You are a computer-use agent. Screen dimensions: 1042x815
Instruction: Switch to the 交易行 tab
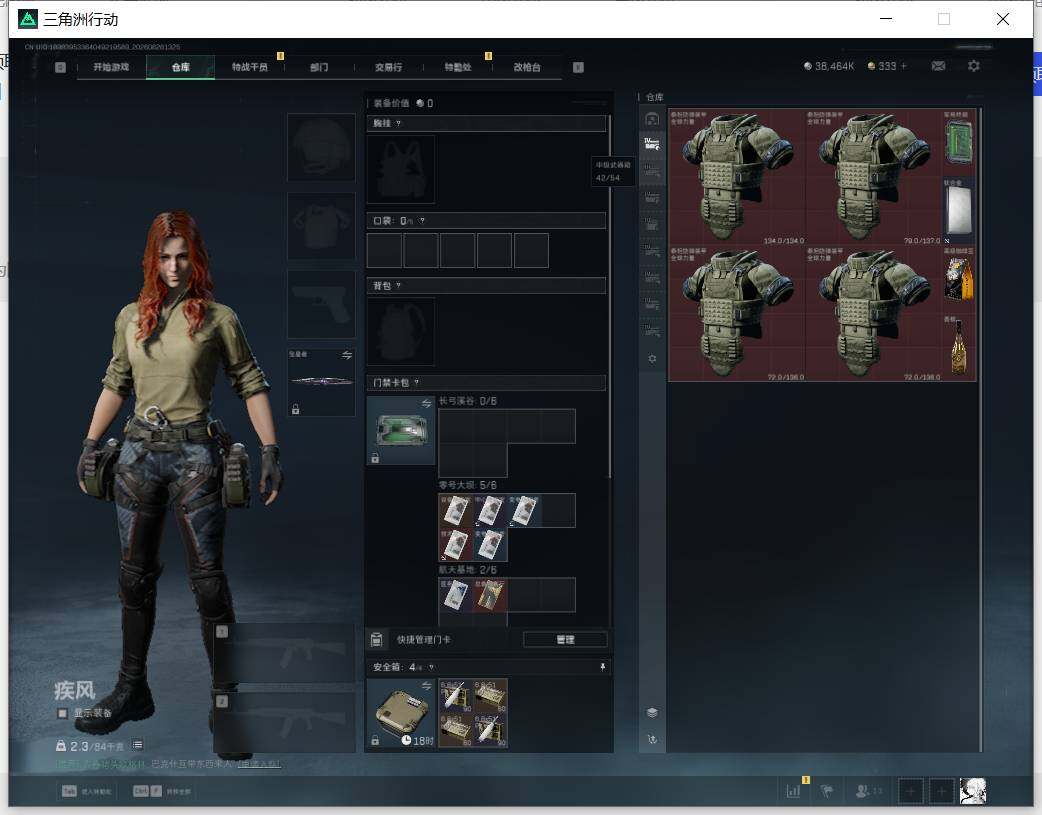point(388,67)
